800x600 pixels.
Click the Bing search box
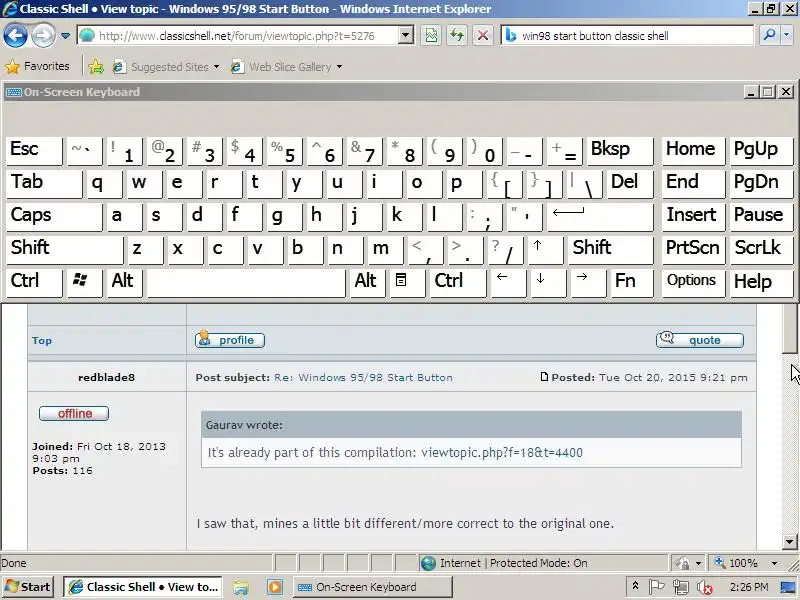(628, 36)
